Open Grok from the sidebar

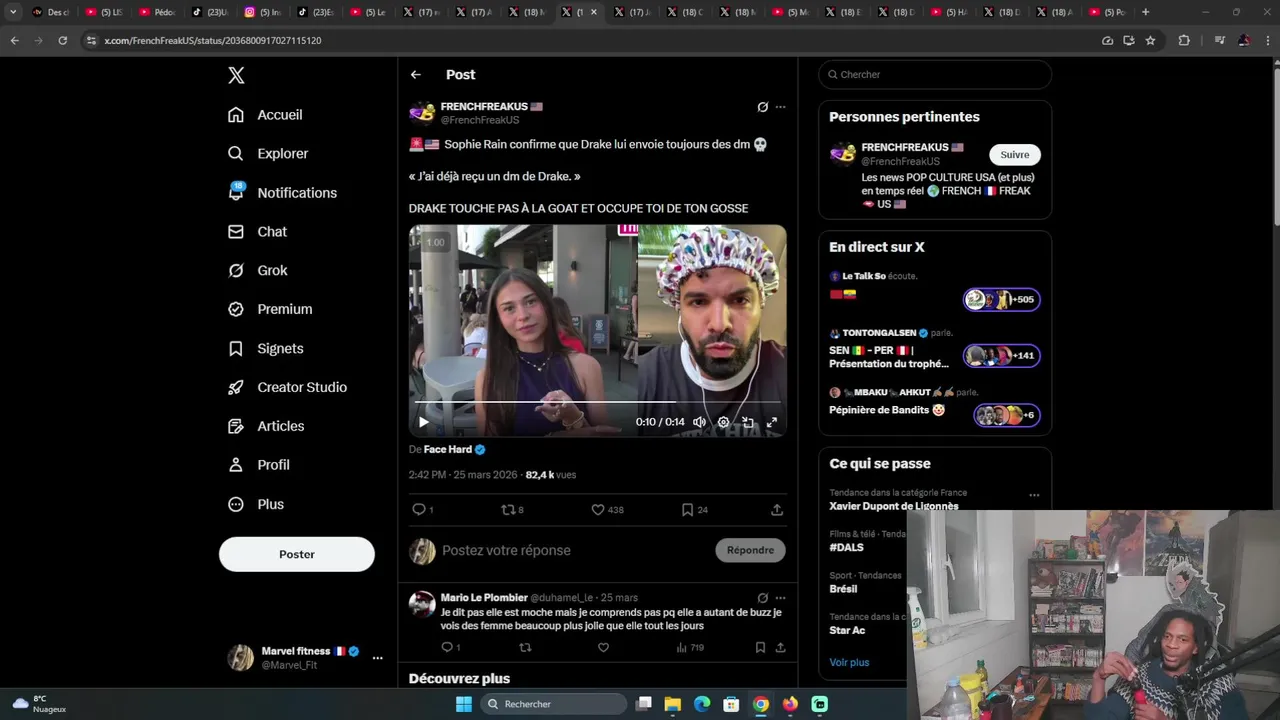(x=257, y=271)
